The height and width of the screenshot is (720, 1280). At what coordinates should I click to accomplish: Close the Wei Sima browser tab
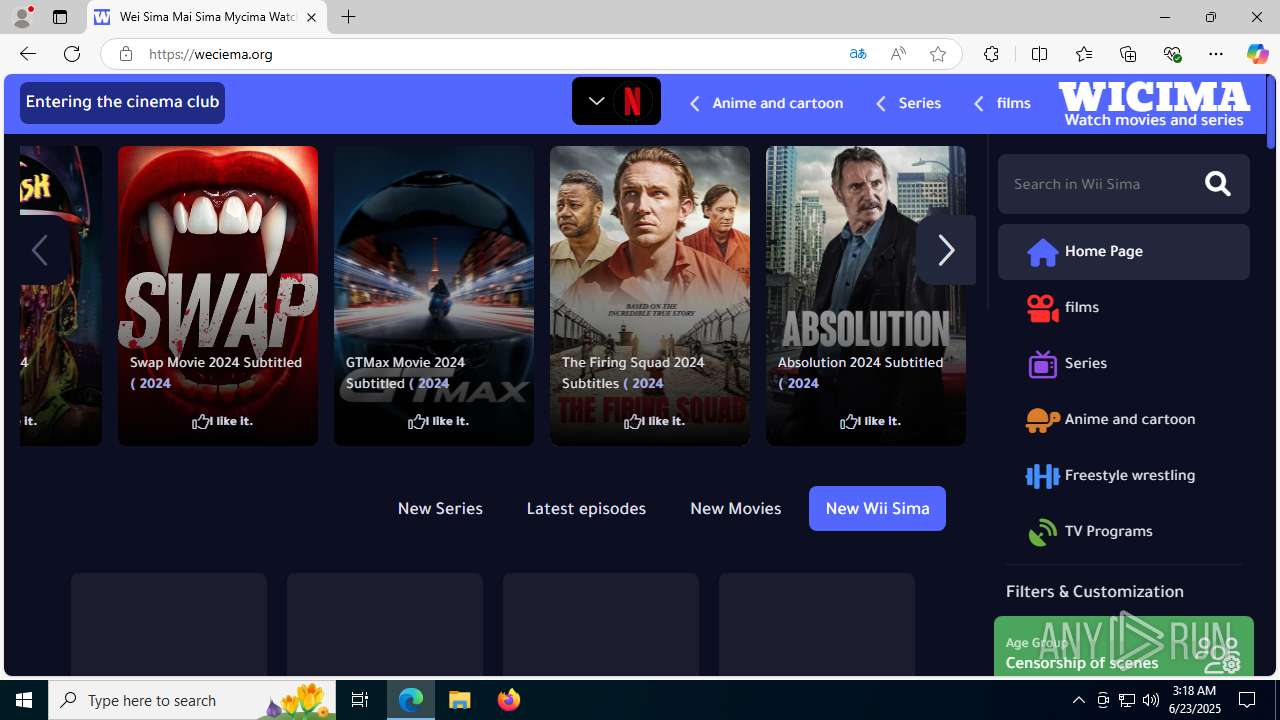(x=311, y=17)
